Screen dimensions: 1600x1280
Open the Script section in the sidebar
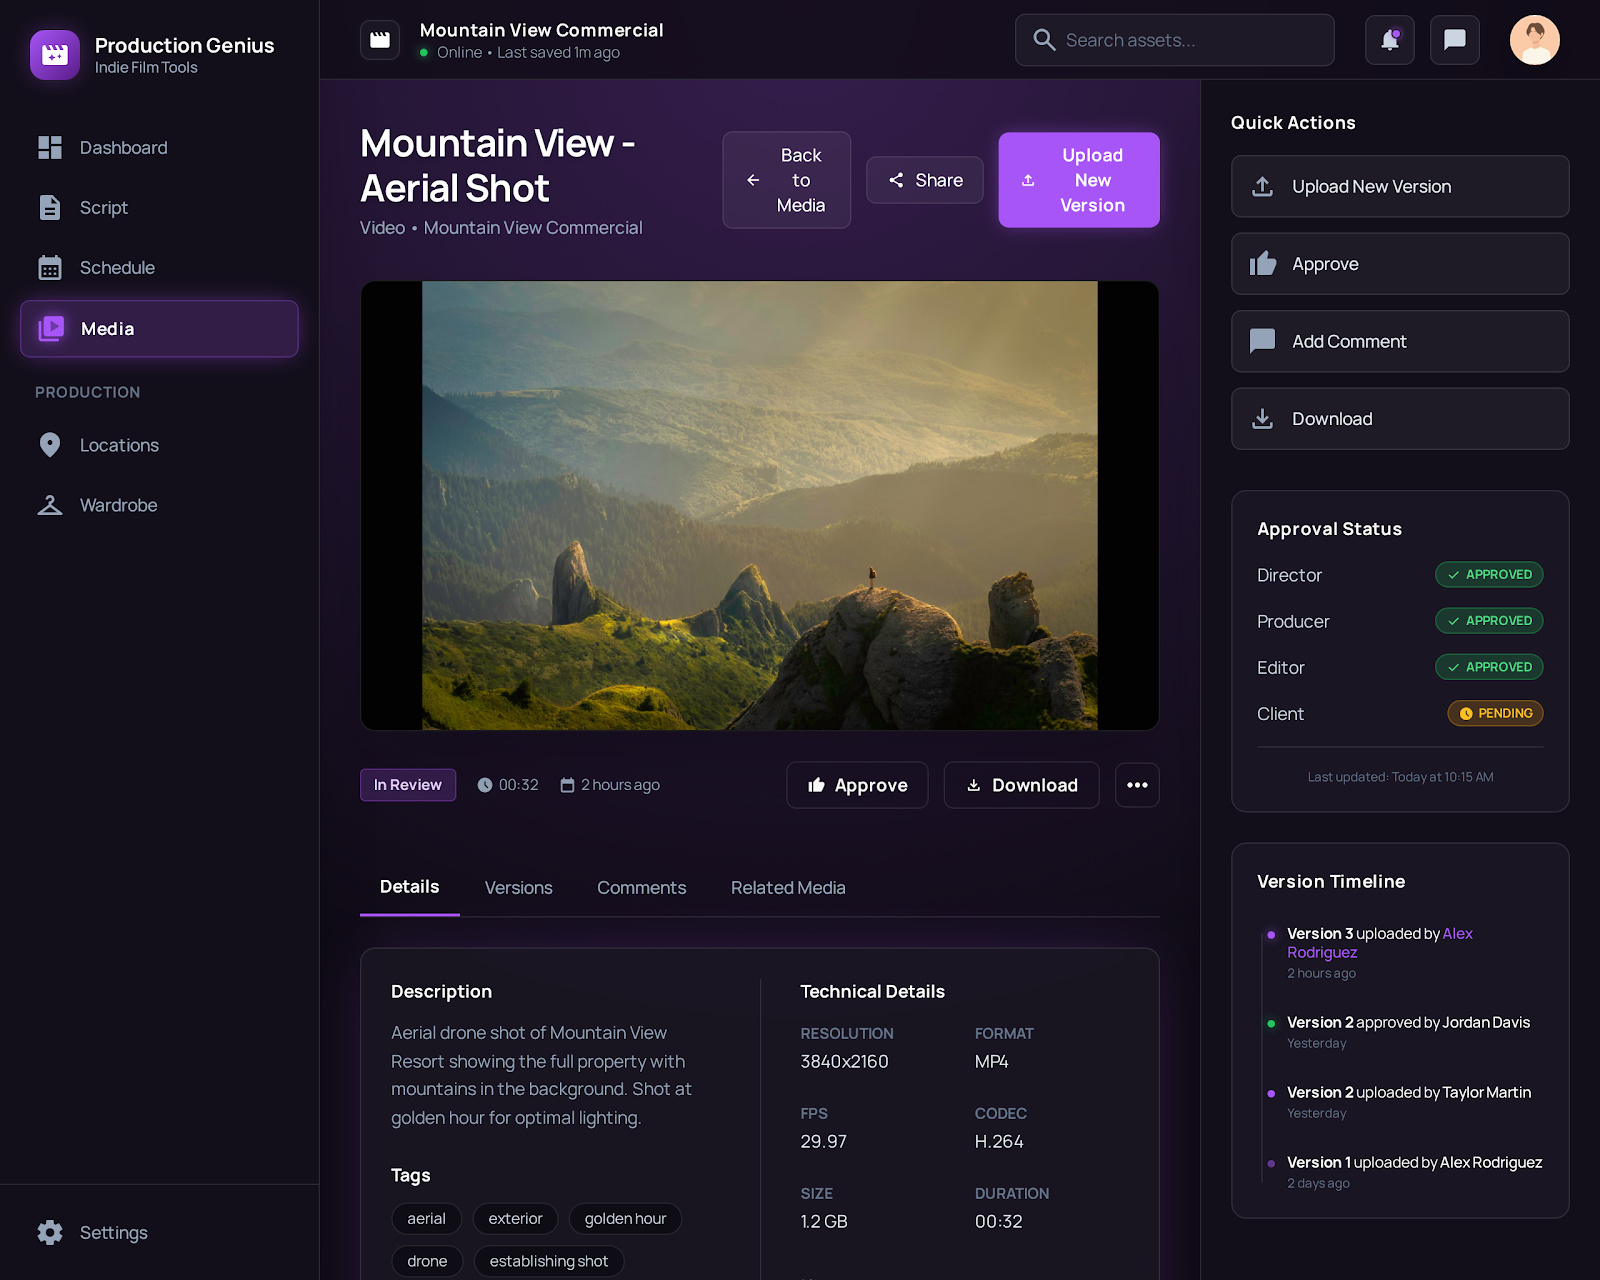(x=103, y=208)
